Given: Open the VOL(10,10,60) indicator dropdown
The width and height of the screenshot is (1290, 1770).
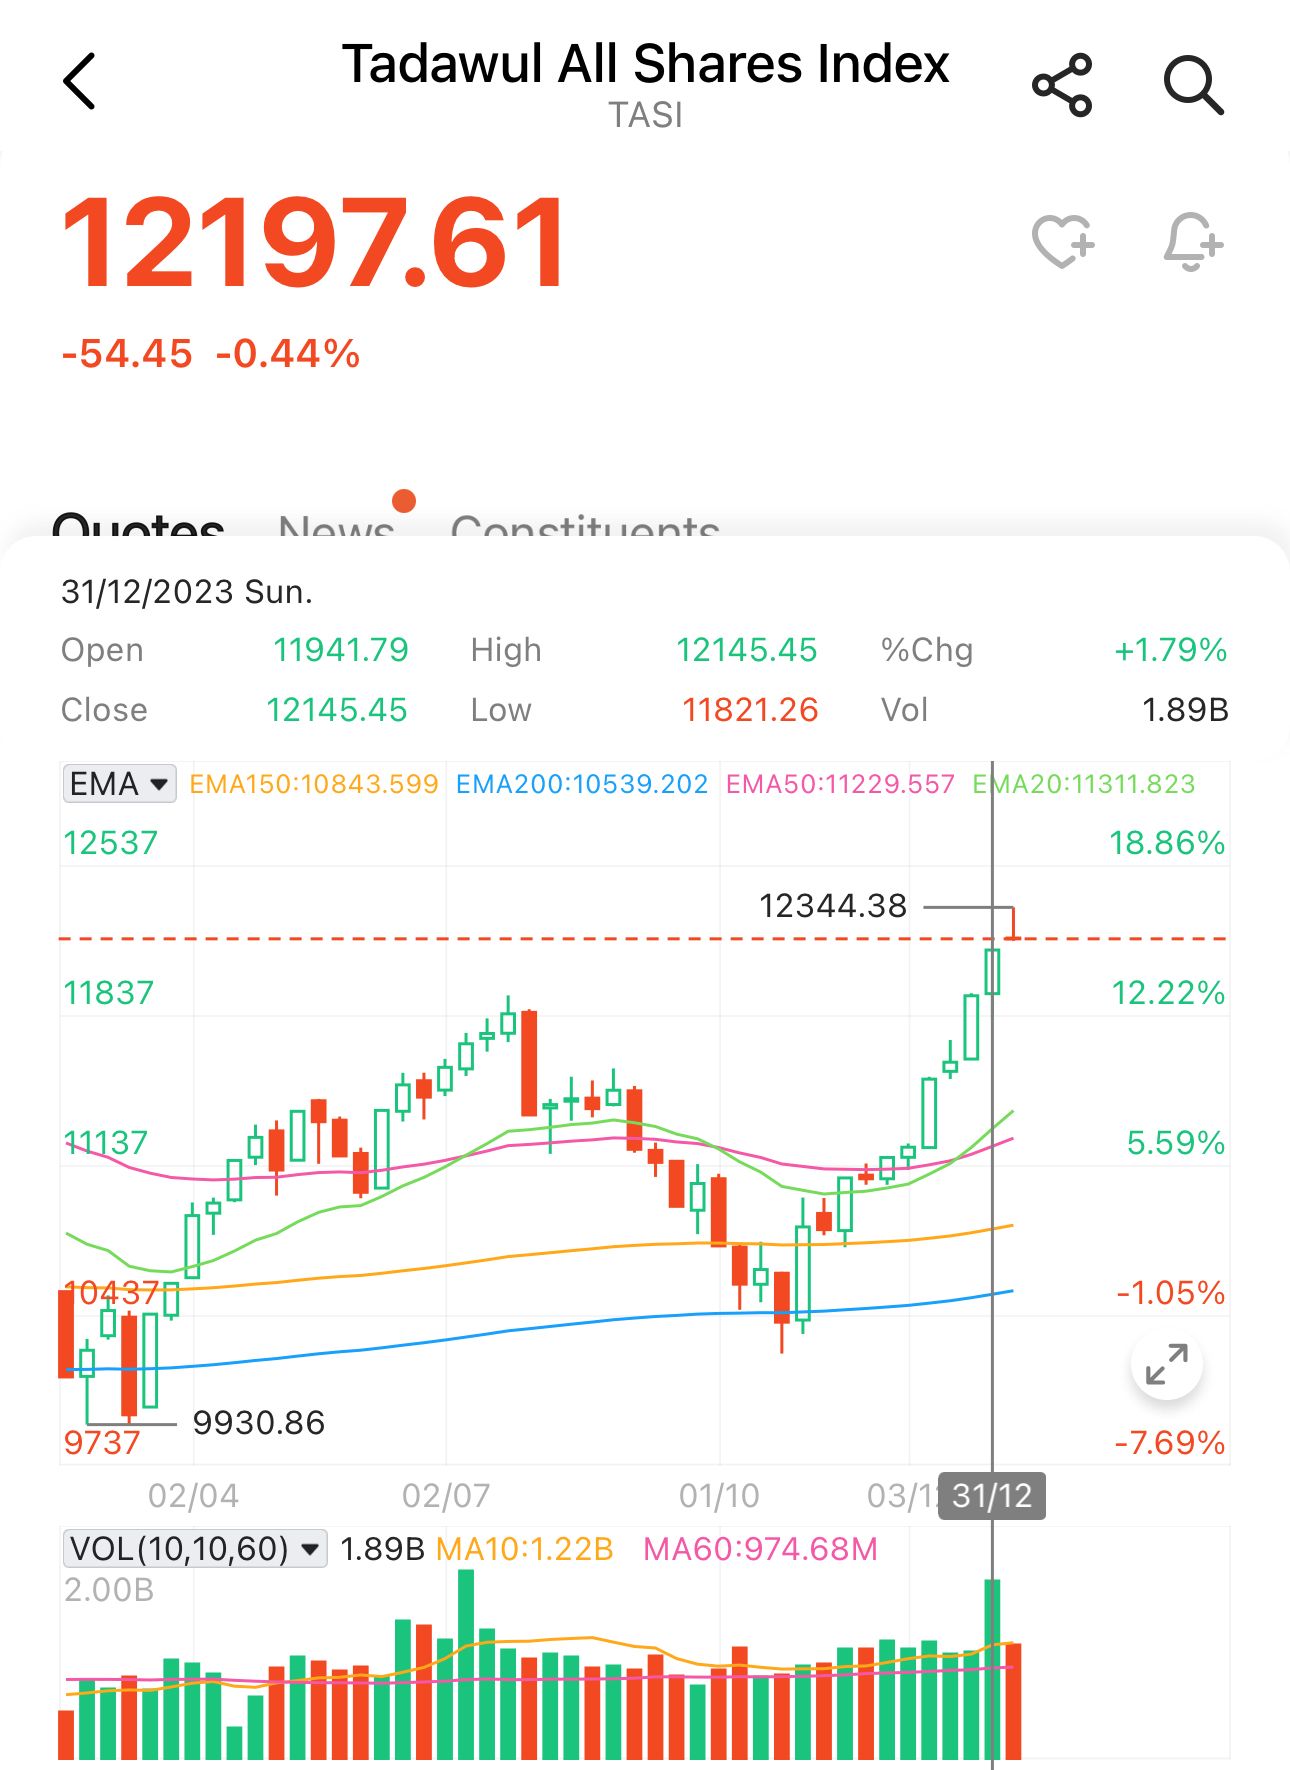Looking at the screenshot, I should pyautogui.click(x=195, y=1549).
